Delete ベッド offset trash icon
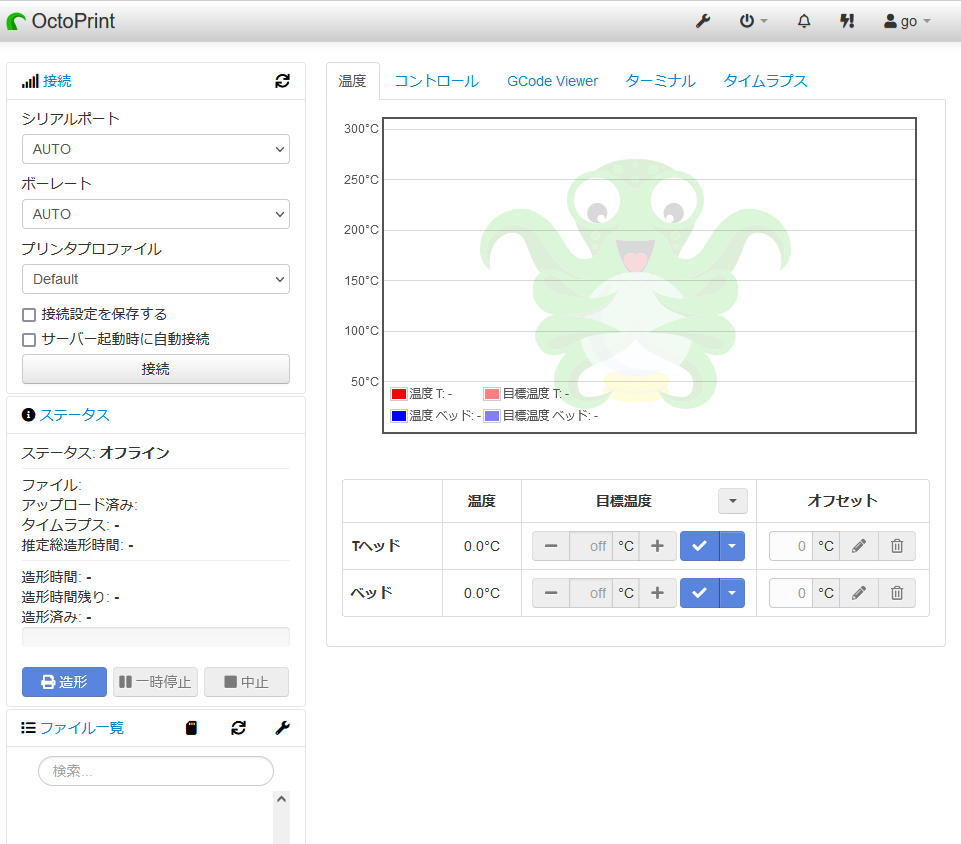Viewport: 961px width, 844px height. (x=897, y=593)
